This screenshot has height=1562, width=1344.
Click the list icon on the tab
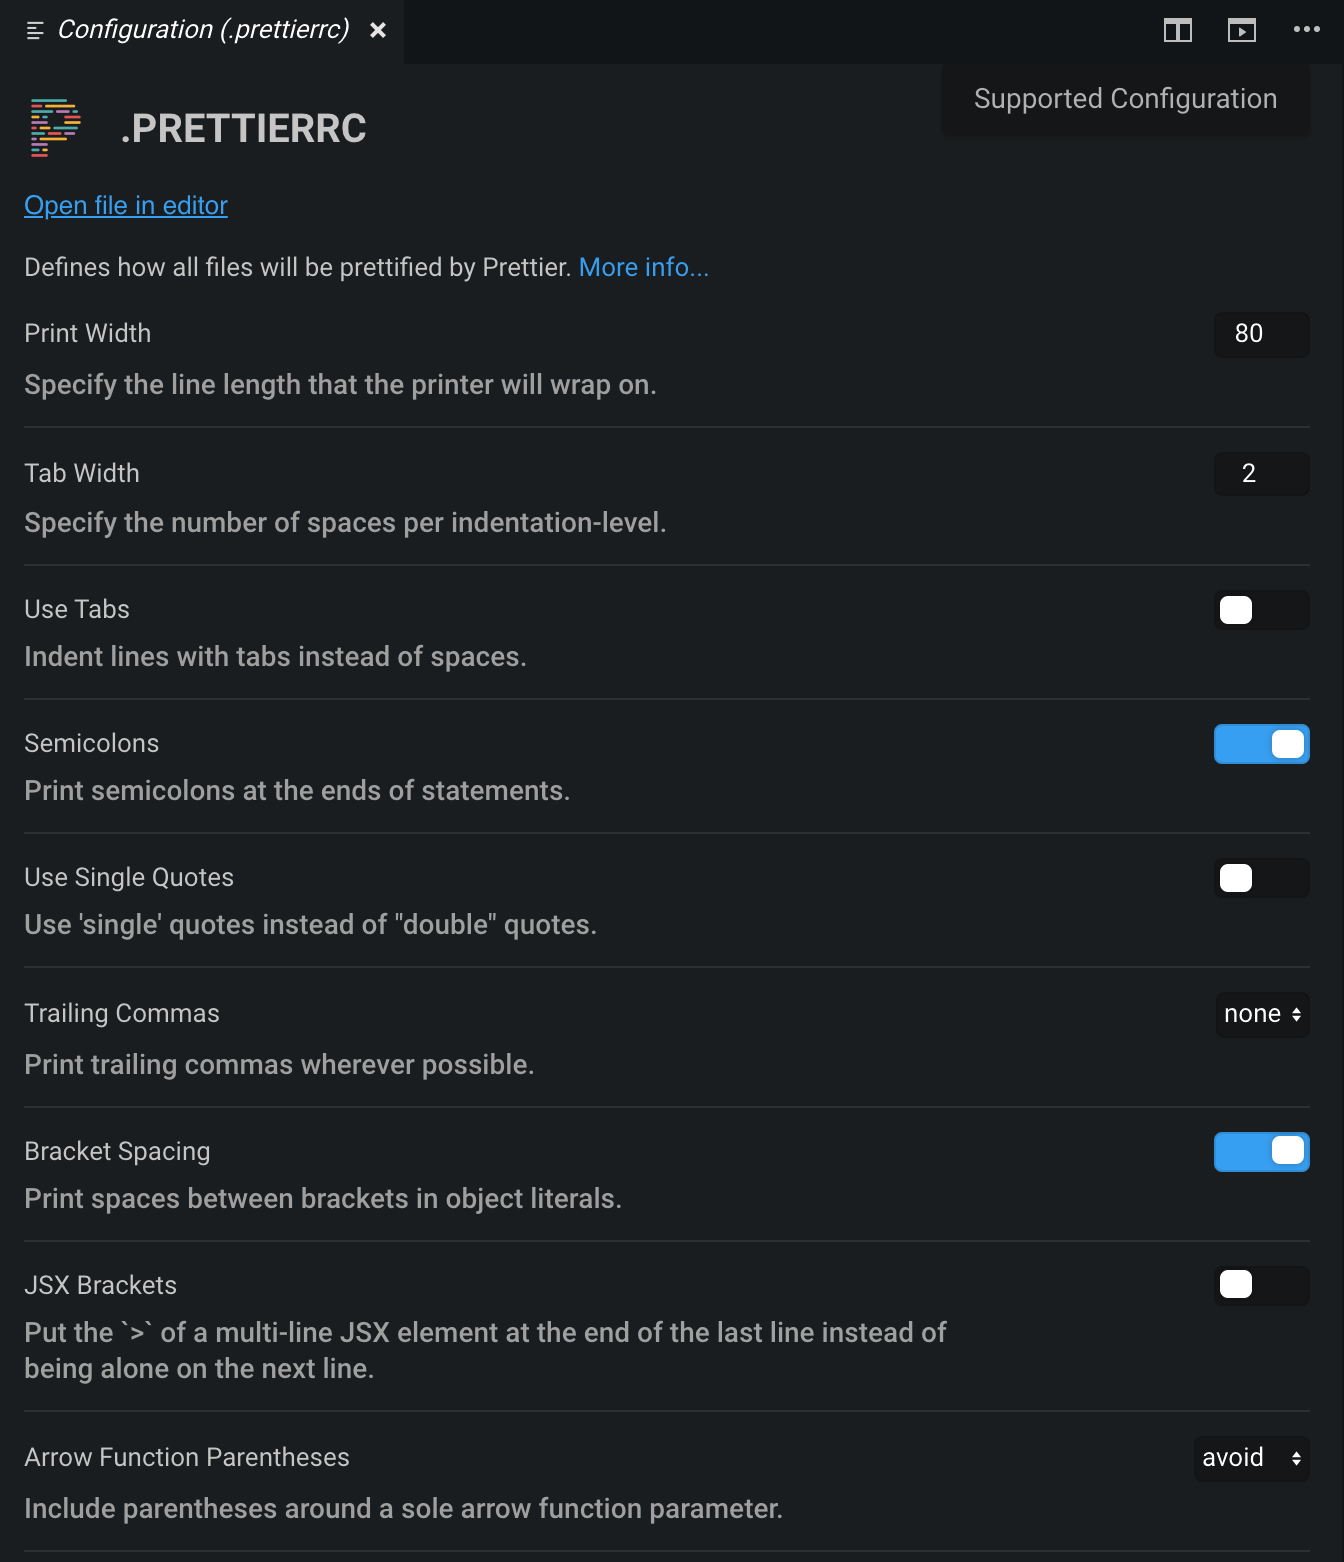[33, 30]
